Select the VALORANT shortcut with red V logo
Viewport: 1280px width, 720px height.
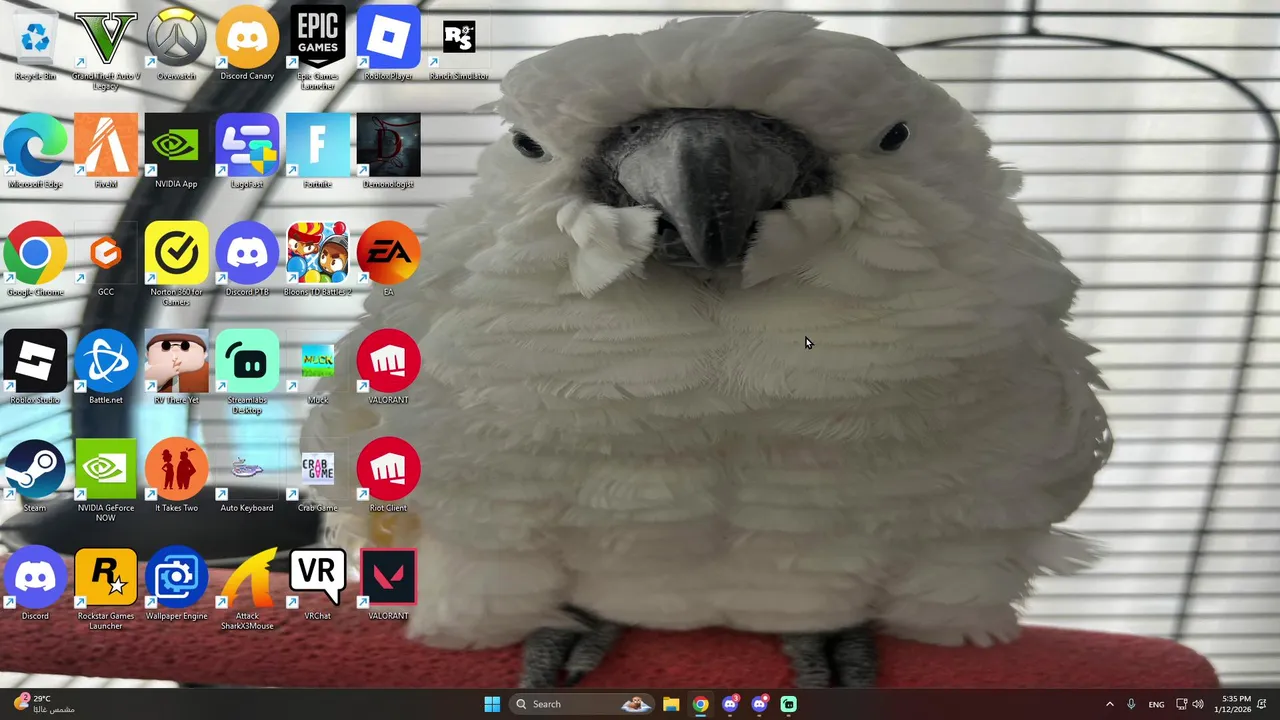pyautogui.click(x=388, y=585)
